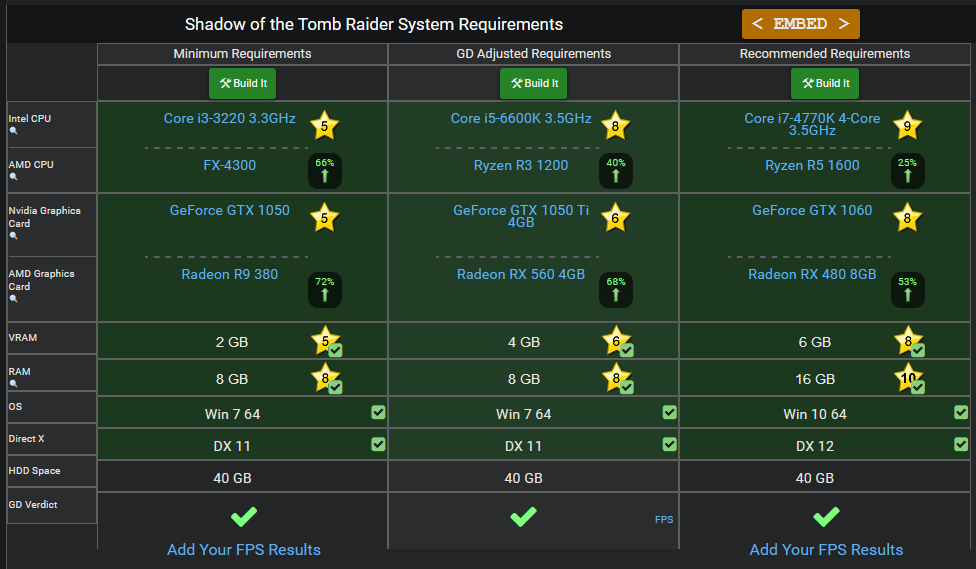The width and height of the screenshot is (976, 569).
Task: Click green check beside minimum DX 11
Action: pos(378,444)
